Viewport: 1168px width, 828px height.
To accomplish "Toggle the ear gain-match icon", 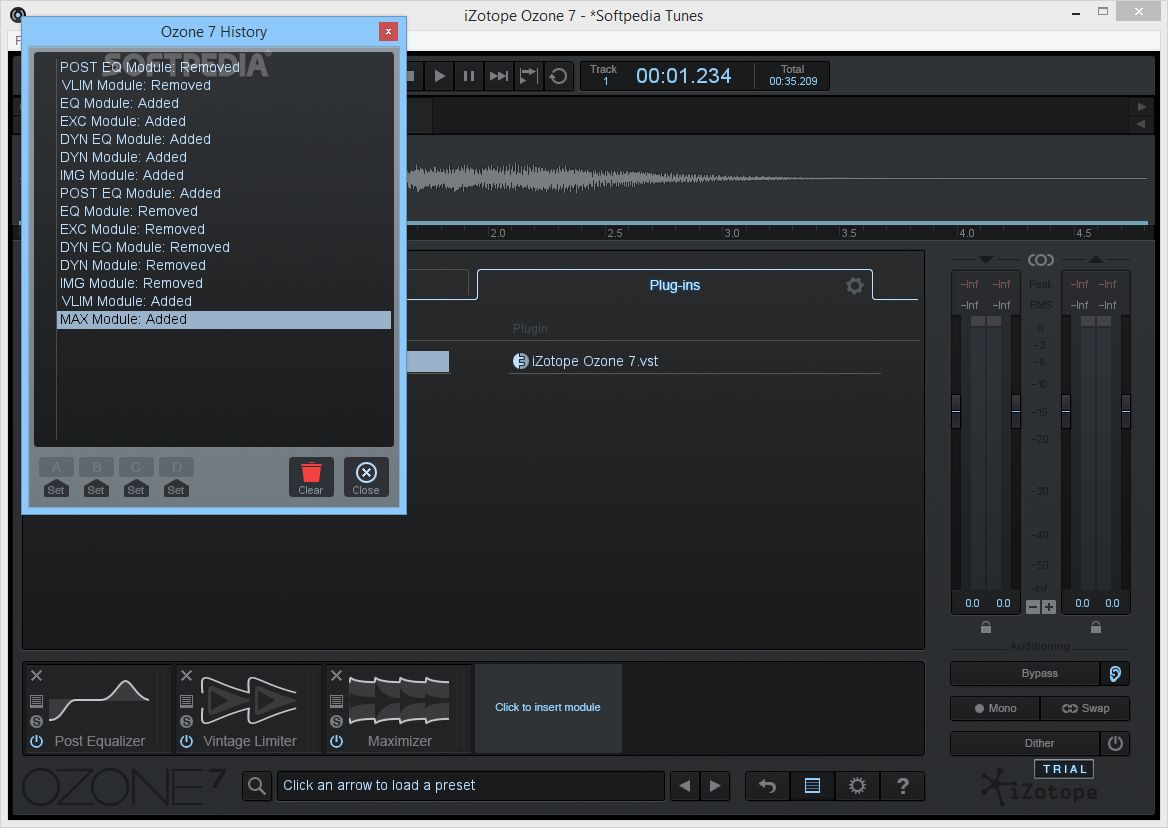I will click(1115, 673).
